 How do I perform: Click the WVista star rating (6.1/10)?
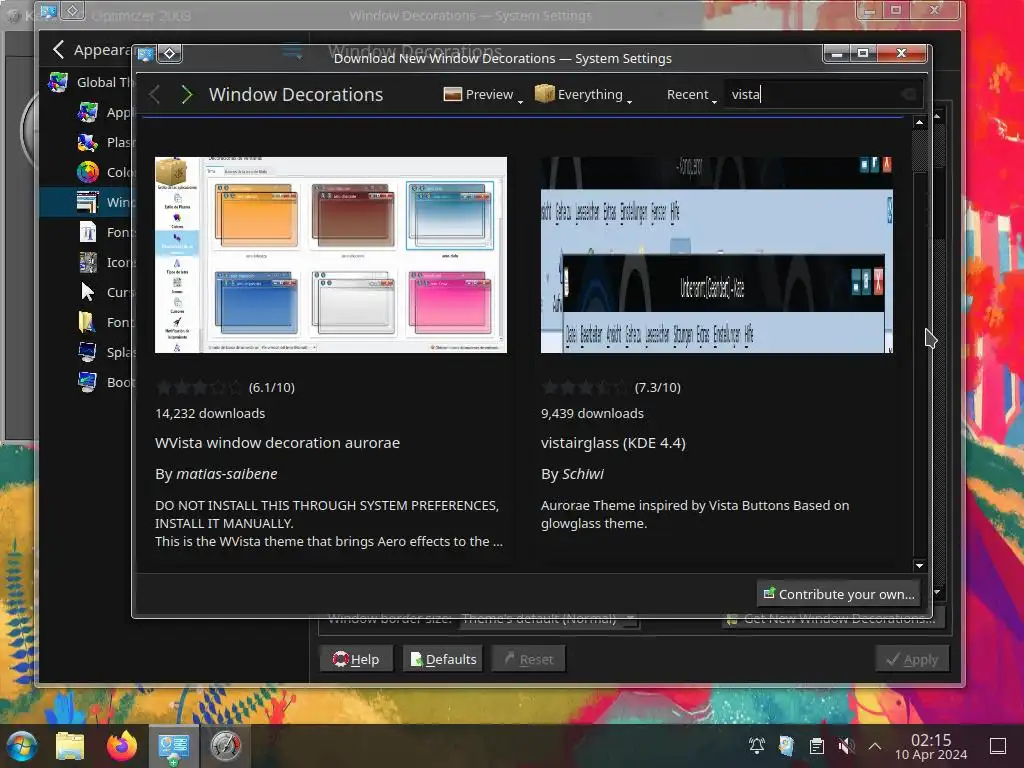click(x=198, y=388)
